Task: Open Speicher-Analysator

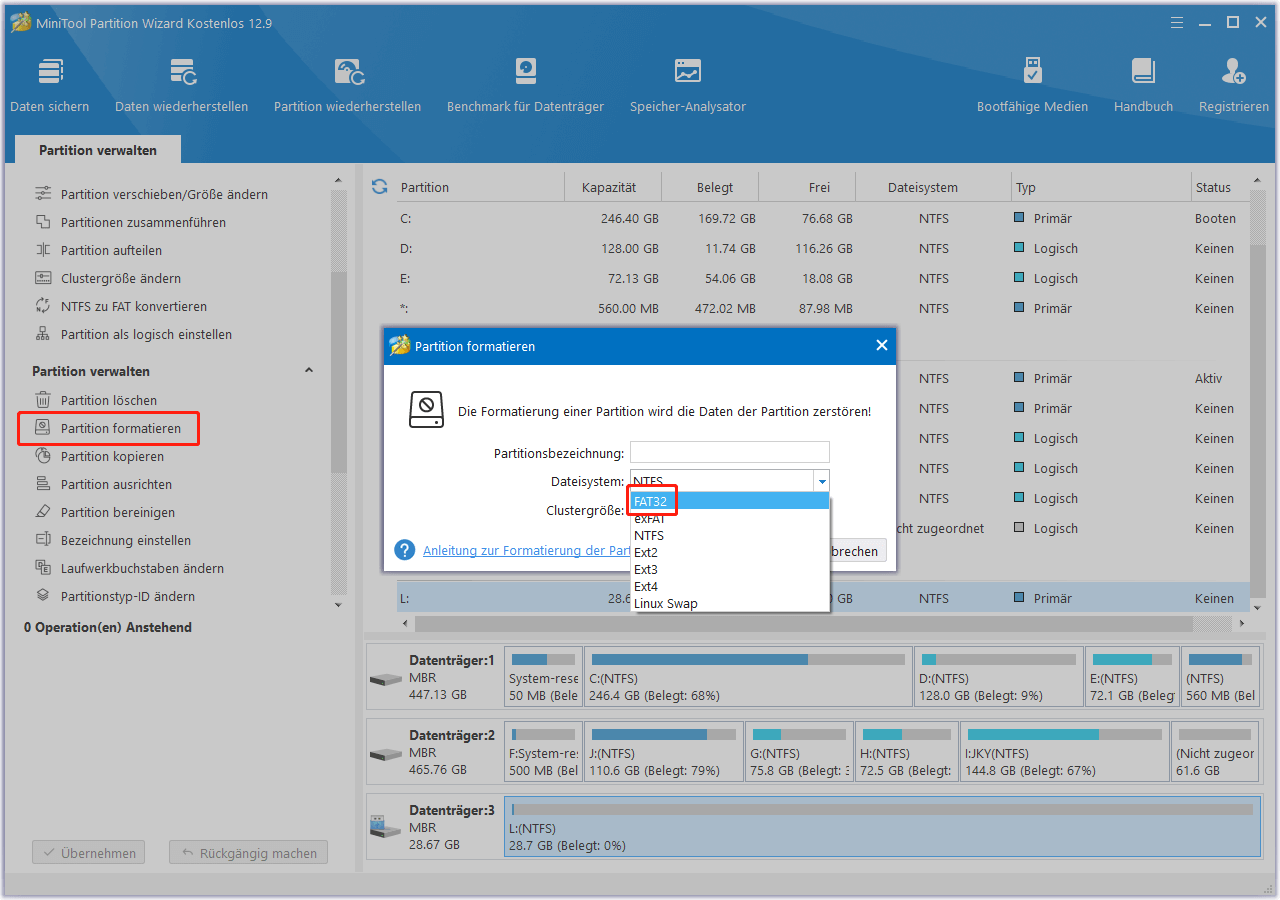Action: [687, 85]
